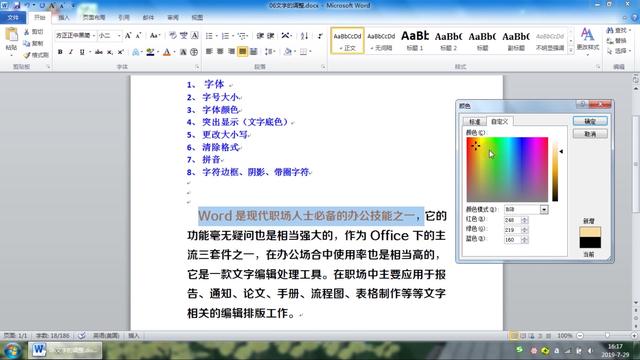Click the Increase Indent icon

271,36
